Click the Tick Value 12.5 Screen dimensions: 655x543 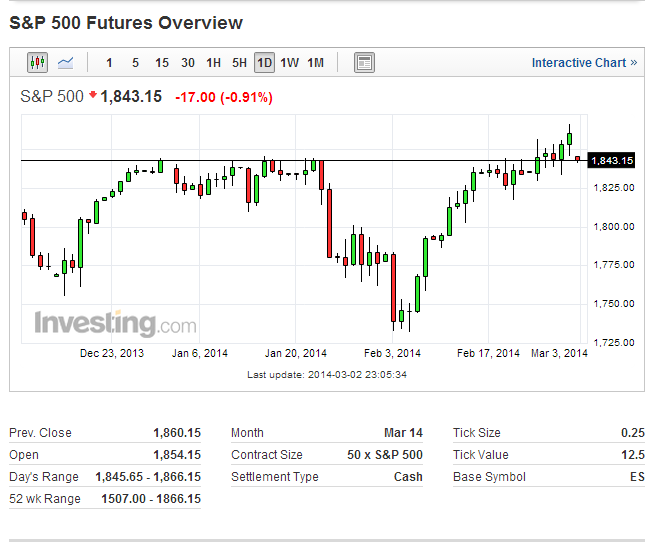click(x=633, y=455)
